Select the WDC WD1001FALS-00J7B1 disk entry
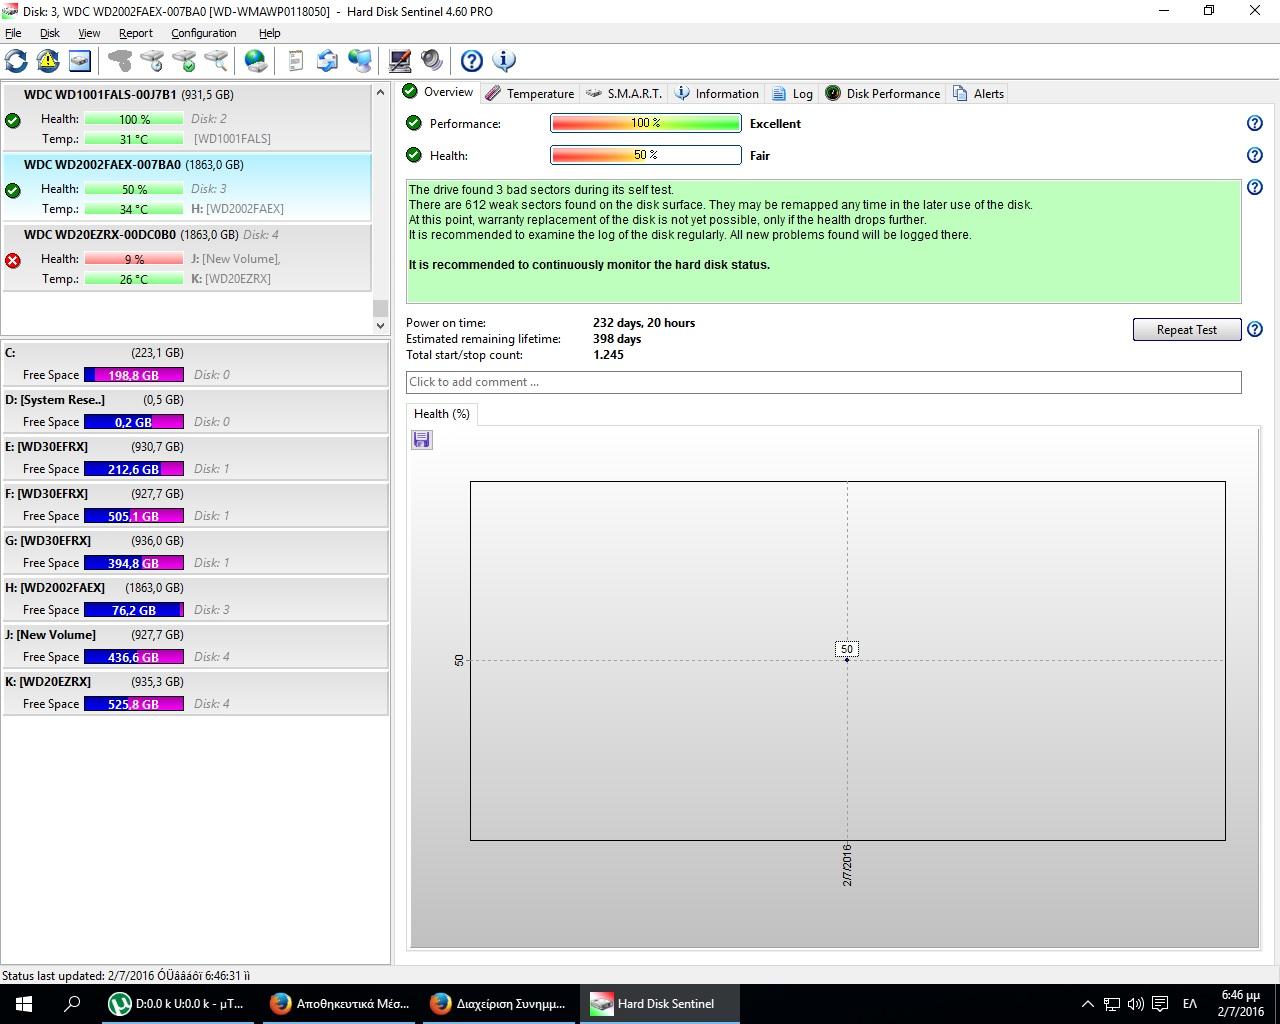This screenshot has width=1280, height=1024. tap(186, 116)
